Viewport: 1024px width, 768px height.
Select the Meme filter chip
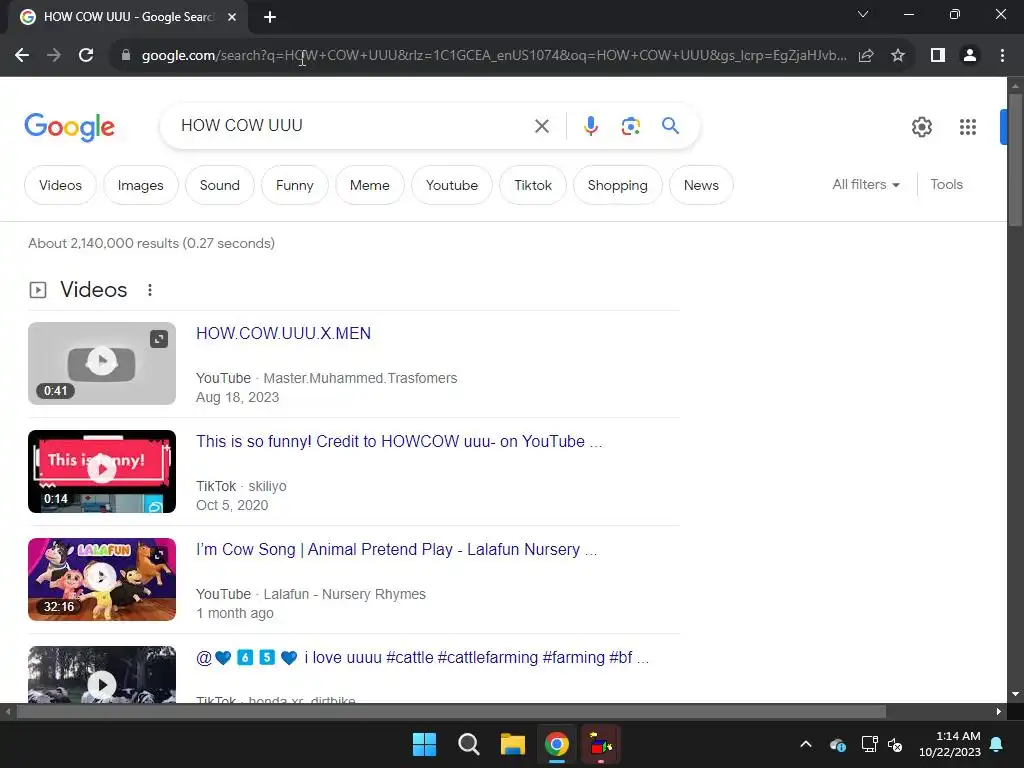(x=370, y=185)
